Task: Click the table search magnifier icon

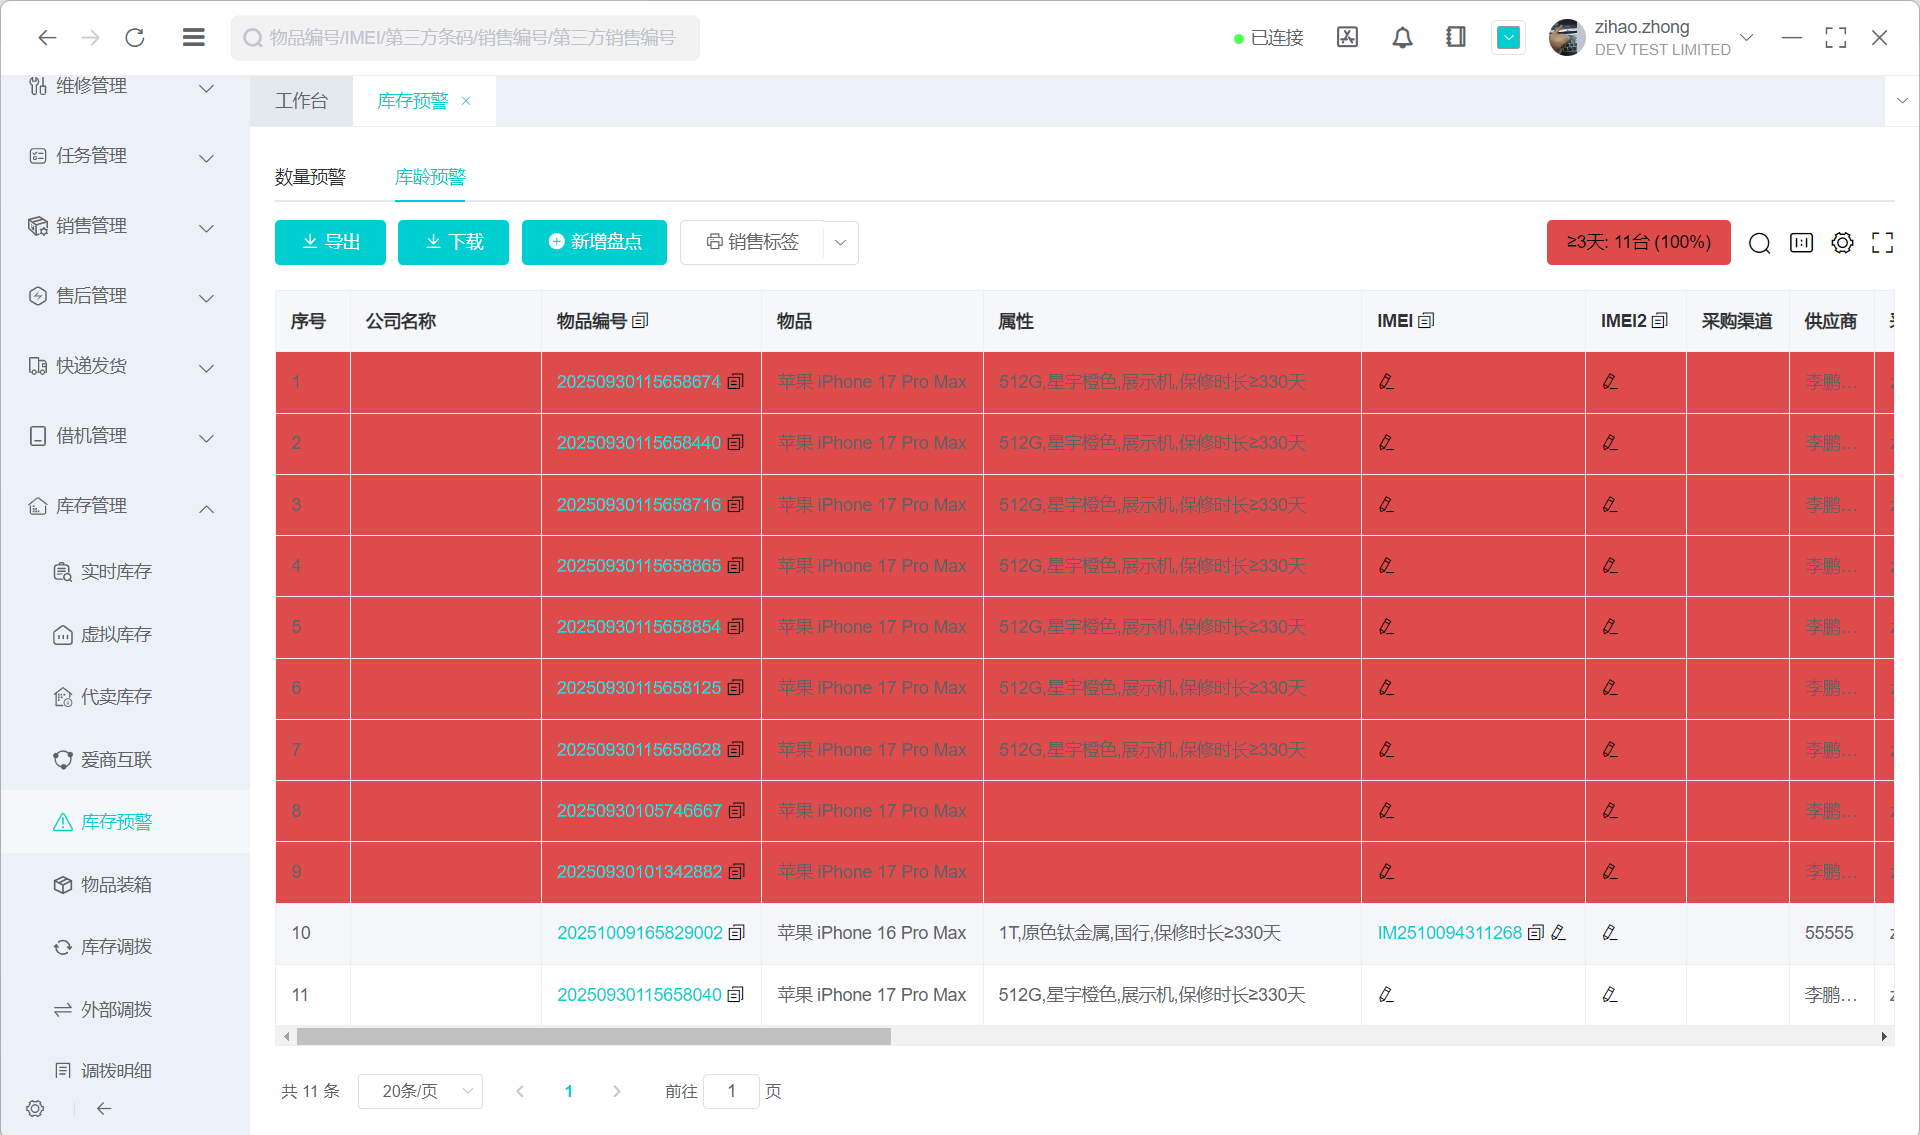Action: coord(1759,243)
